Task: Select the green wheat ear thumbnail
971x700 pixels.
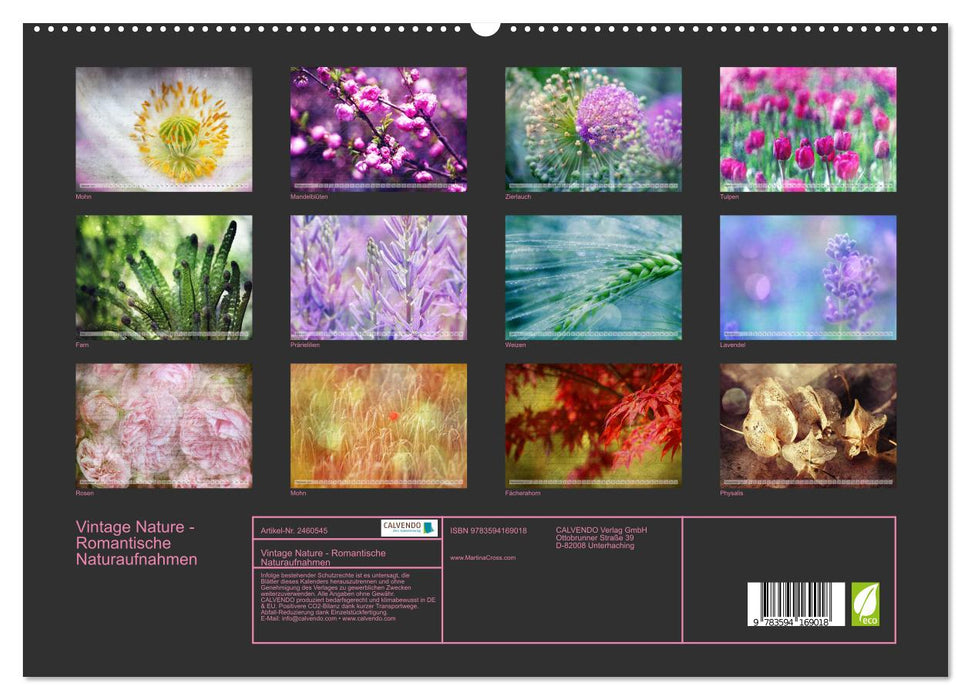Action: [x=593, y=277]
